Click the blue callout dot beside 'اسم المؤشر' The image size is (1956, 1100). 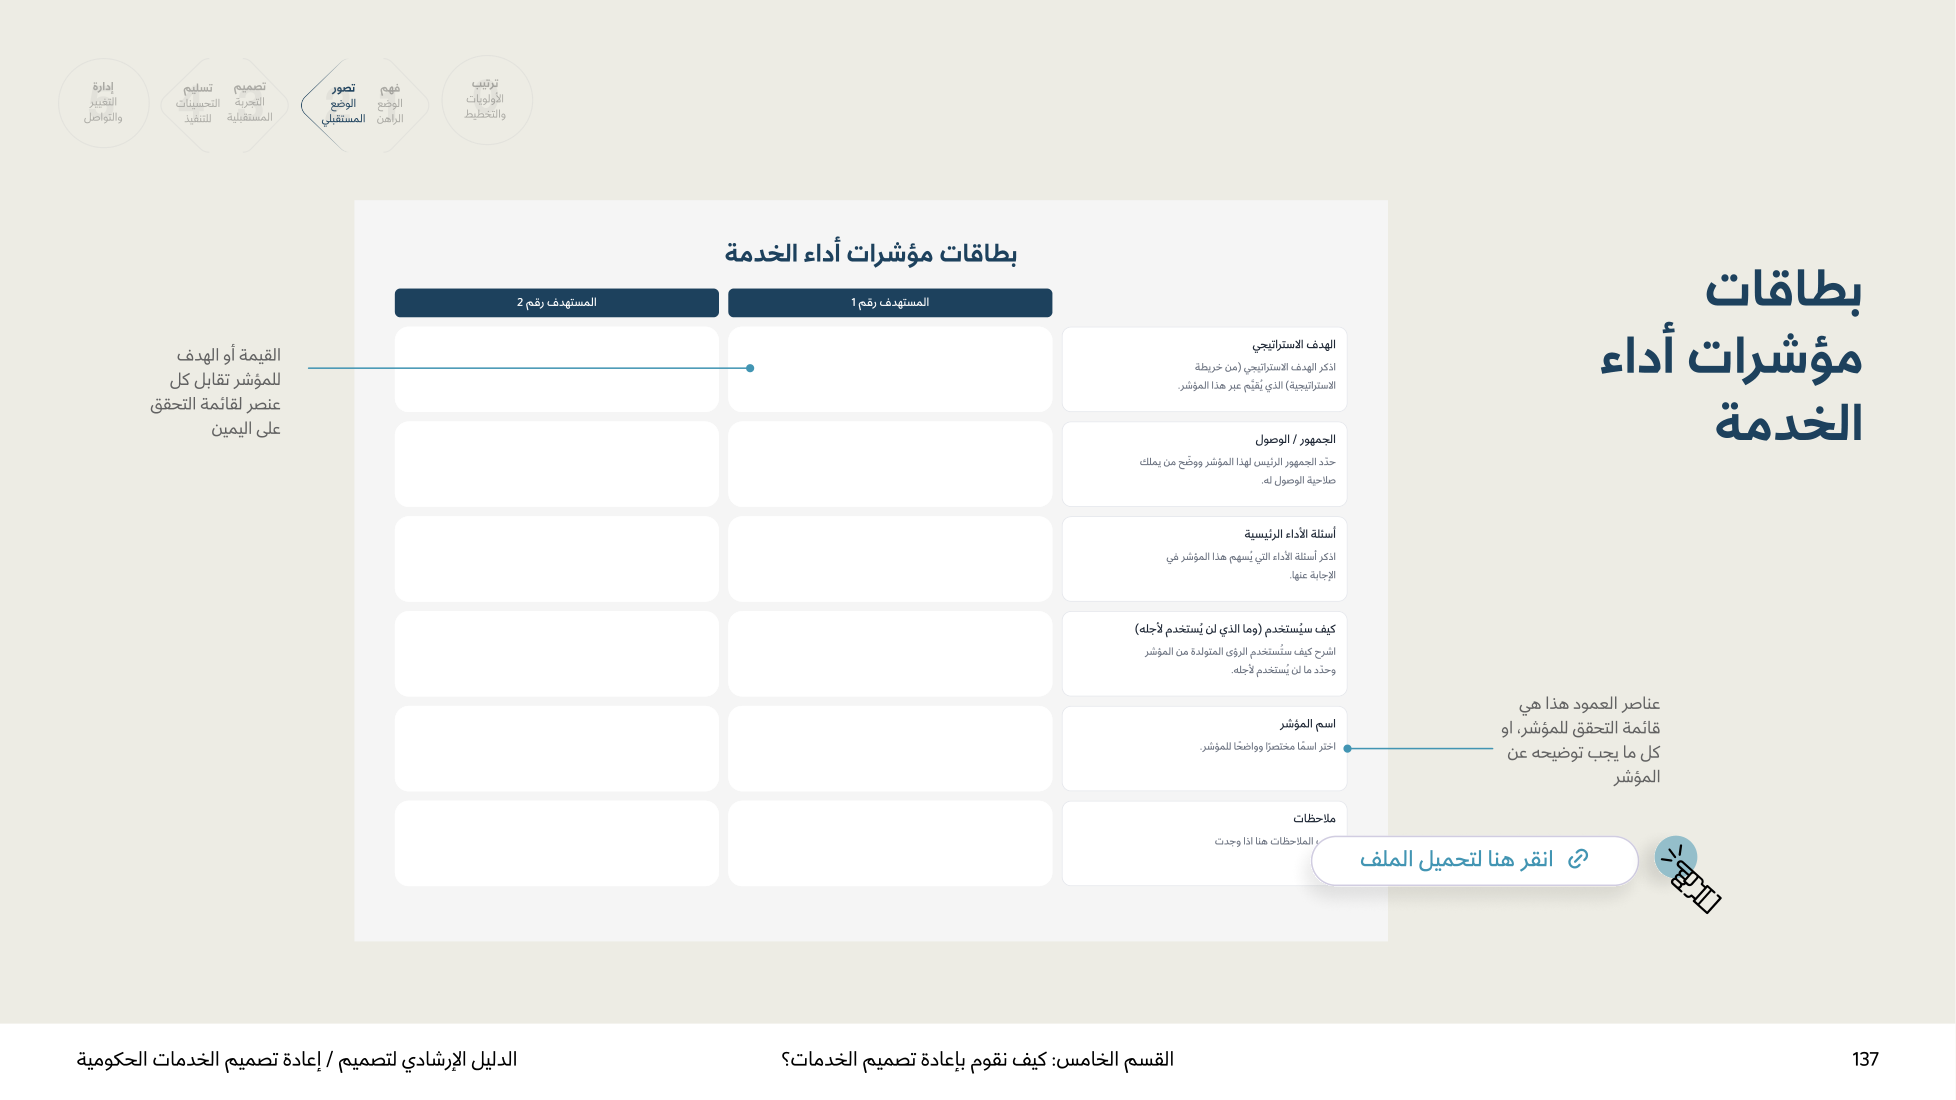tap(1348, 748)
